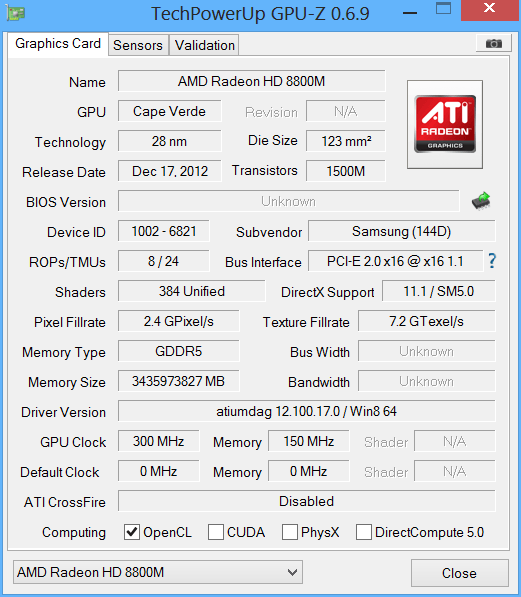Click the Device ID field 1002 - 6821

164,231
